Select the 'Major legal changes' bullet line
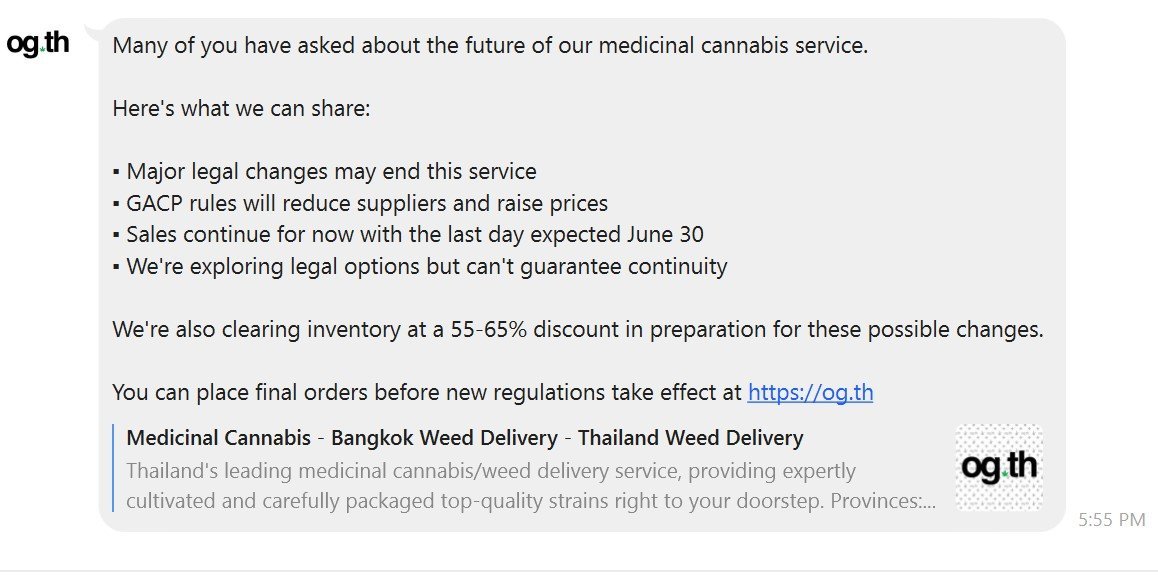The width and height of the screenshot is (1158, 577). (325, 171)
